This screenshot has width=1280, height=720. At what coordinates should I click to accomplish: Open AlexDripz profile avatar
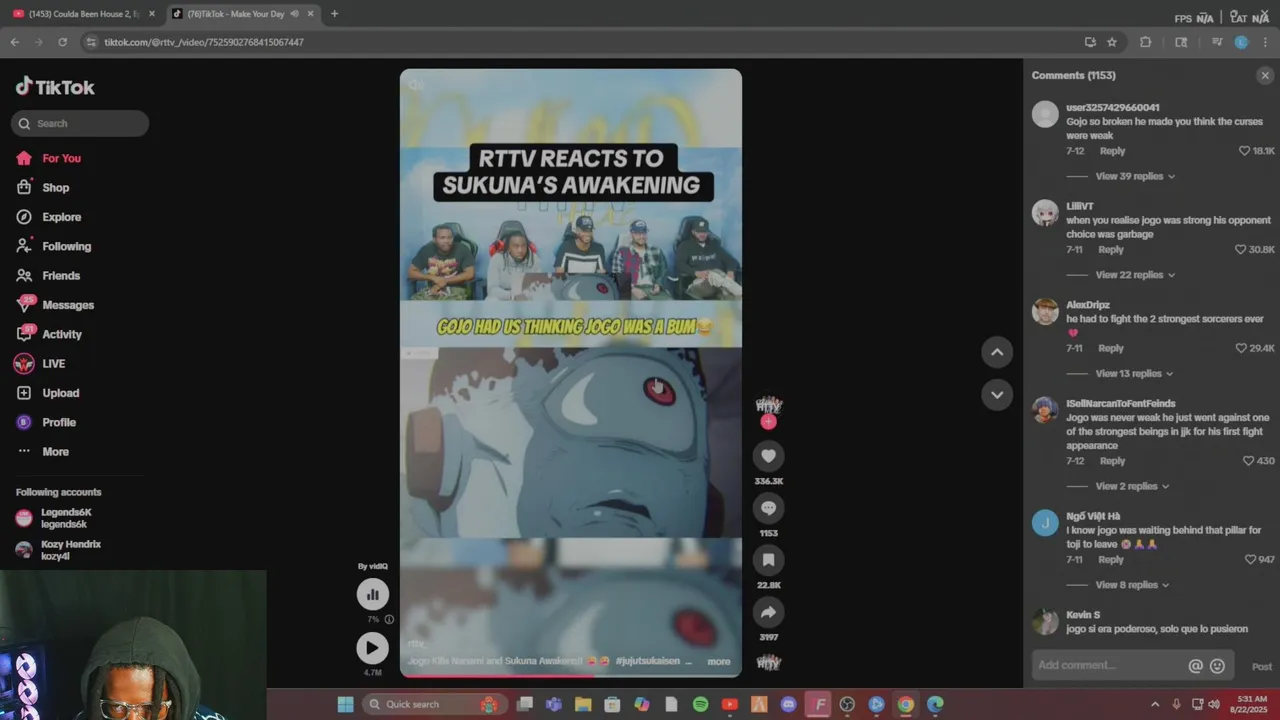[1045, 311]
